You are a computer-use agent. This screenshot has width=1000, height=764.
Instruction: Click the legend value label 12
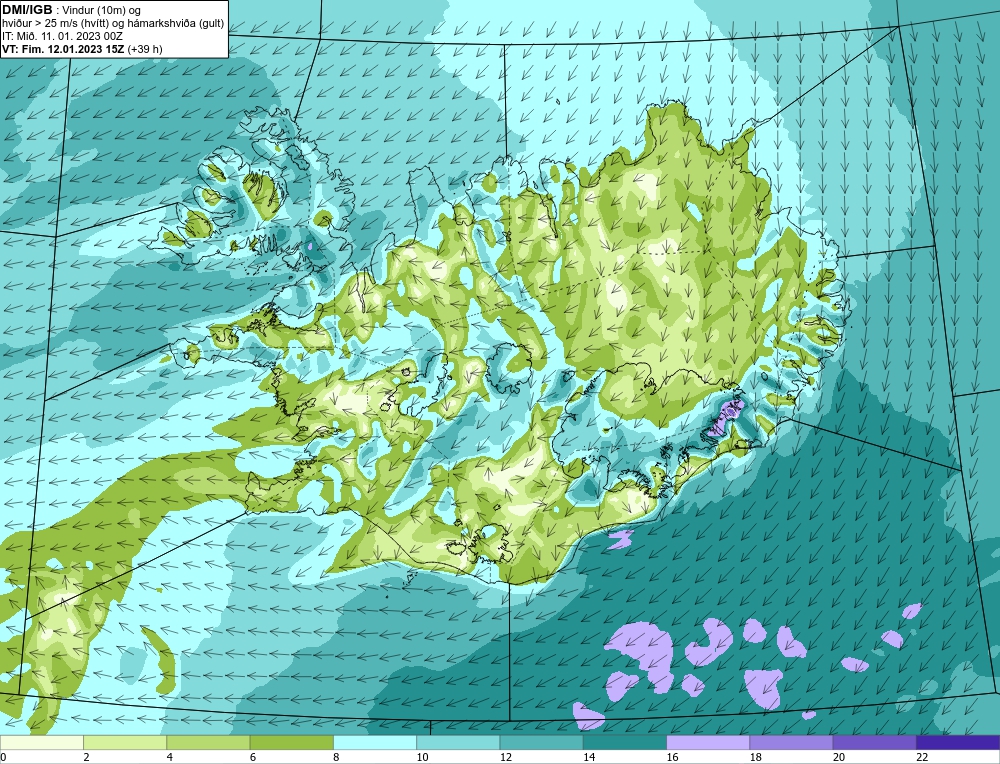pos(506,757)
